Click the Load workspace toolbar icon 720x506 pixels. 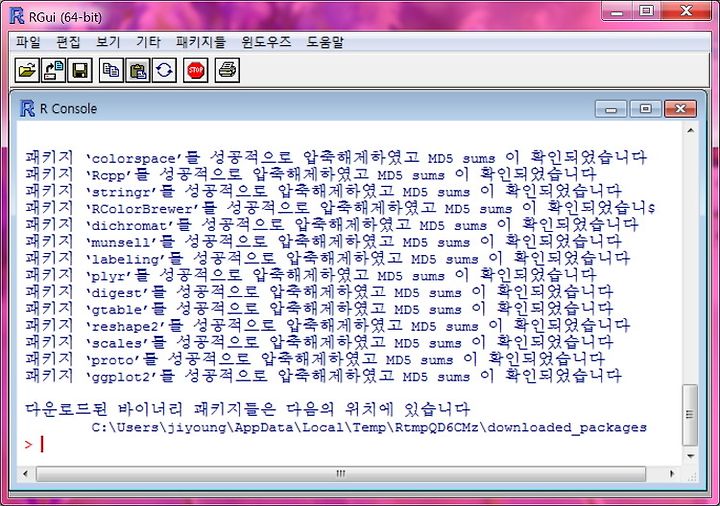click(x=53, y=70)
